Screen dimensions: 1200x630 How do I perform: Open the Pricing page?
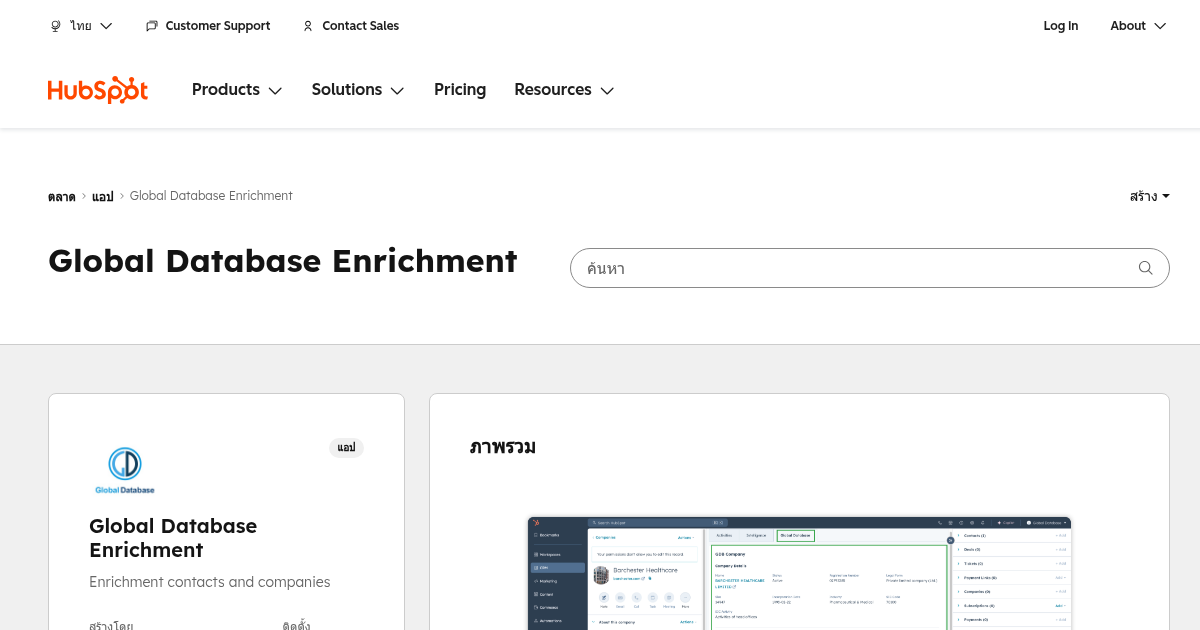(x=460, y=90)
